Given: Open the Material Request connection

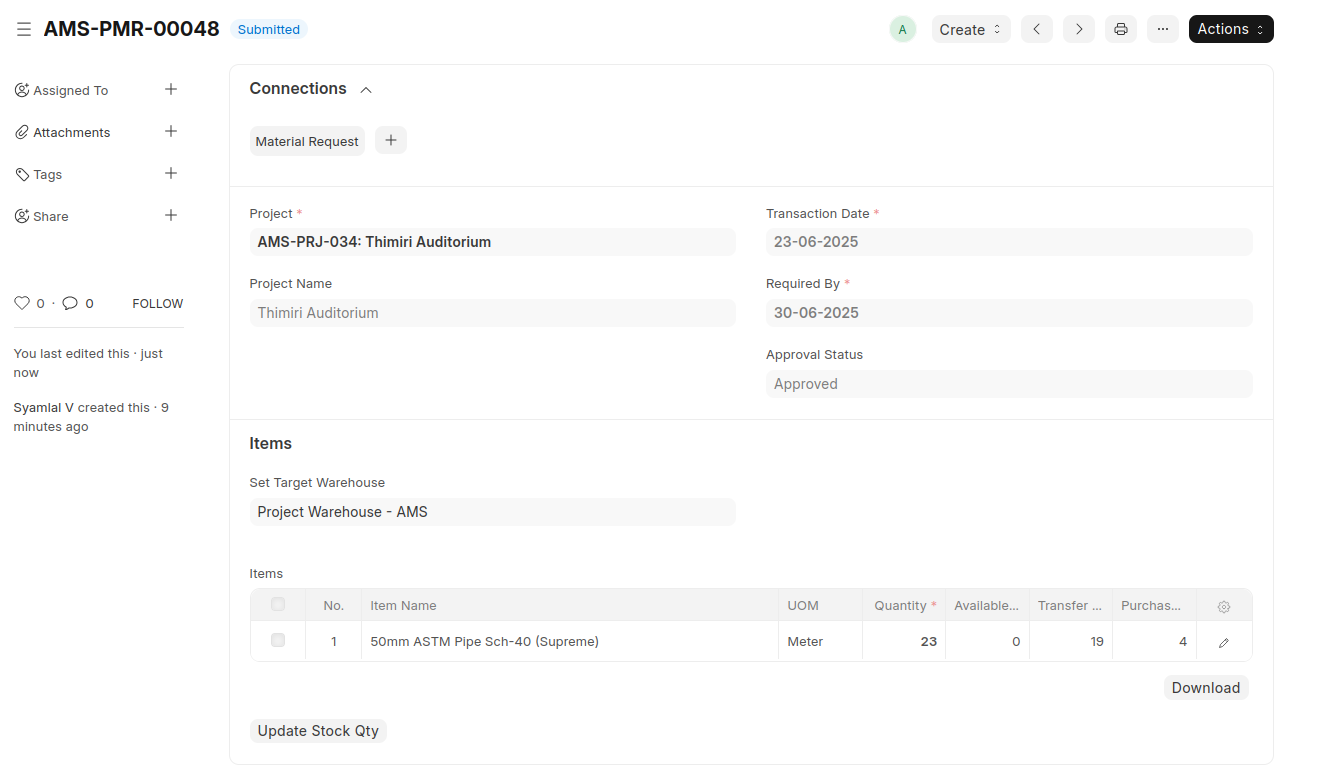Looking at the screenshot, I should 307,141.
